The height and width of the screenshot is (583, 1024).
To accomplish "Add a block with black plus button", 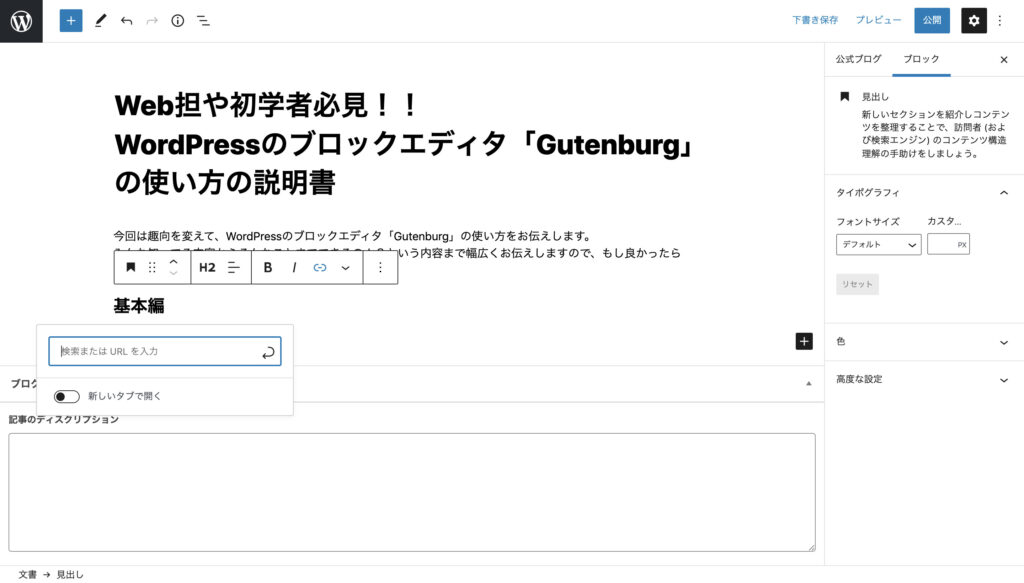I will (804, 341).
